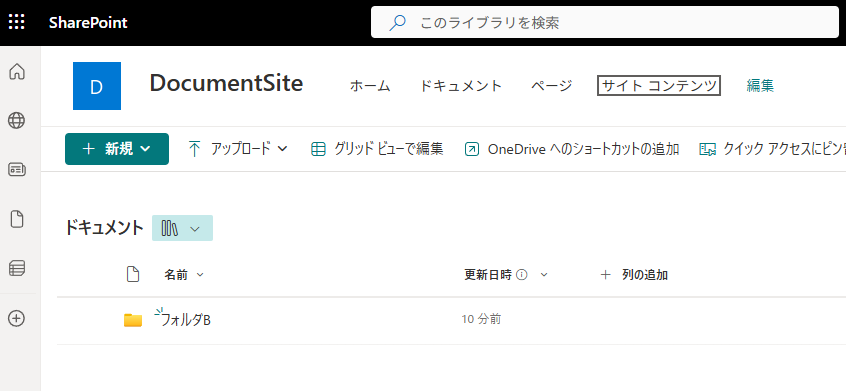The width and height of the screenshot is (846, 391).
Task: Open the 名前 column header dropdown
Action: click(x=184, y=275)
